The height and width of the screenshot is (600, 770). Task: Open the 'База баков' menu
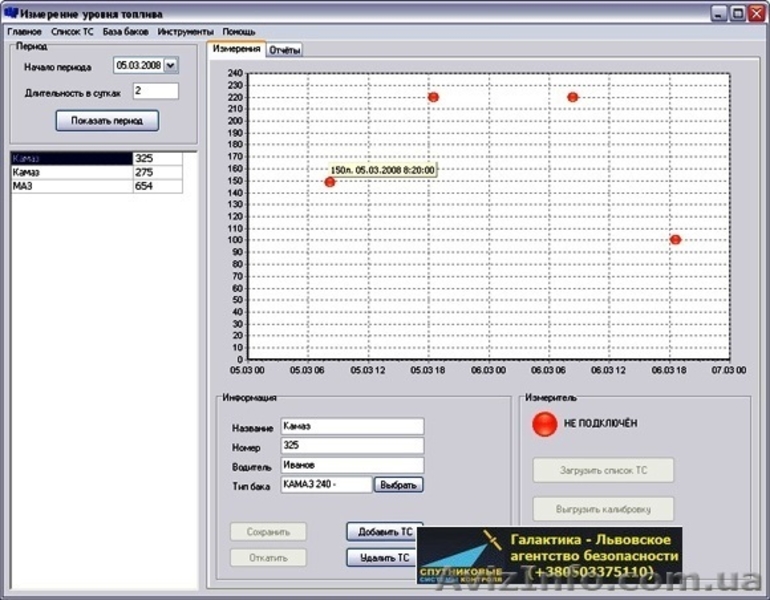click(125, 32)
